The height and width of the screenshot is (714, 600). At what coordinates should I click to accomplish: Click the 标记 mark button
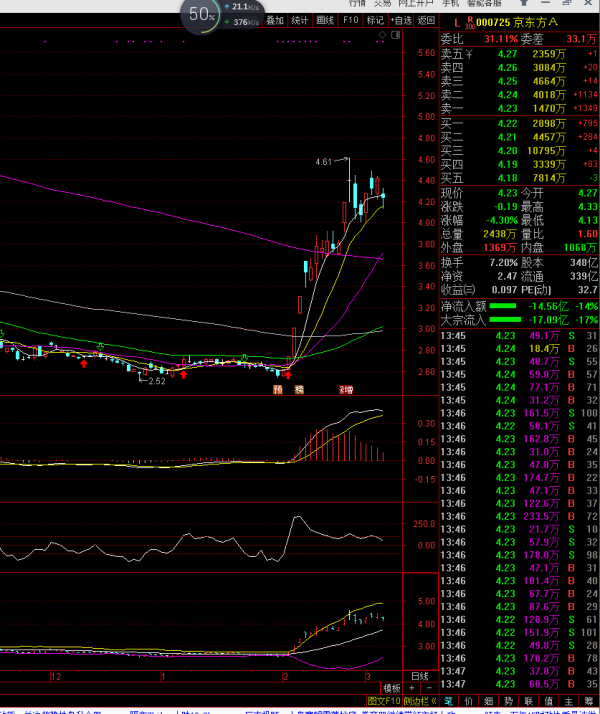pyautogui.click(x=375, y=20)
